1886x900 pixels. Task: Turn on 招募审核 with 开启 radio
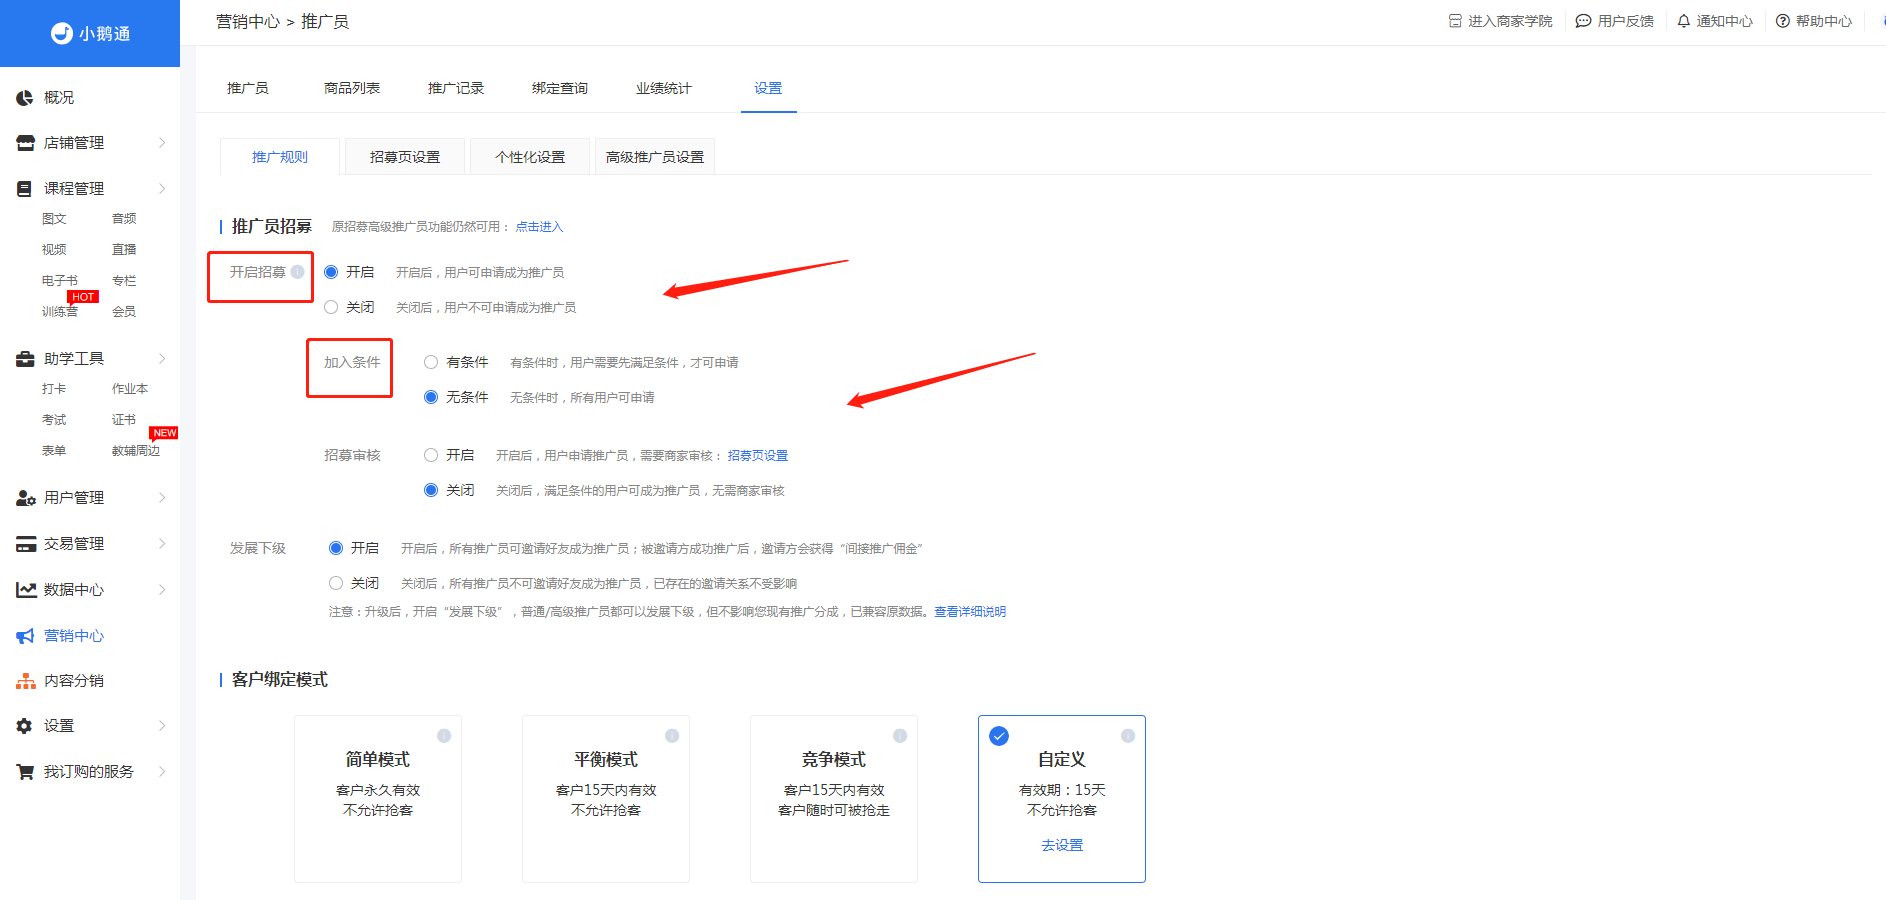431,455
